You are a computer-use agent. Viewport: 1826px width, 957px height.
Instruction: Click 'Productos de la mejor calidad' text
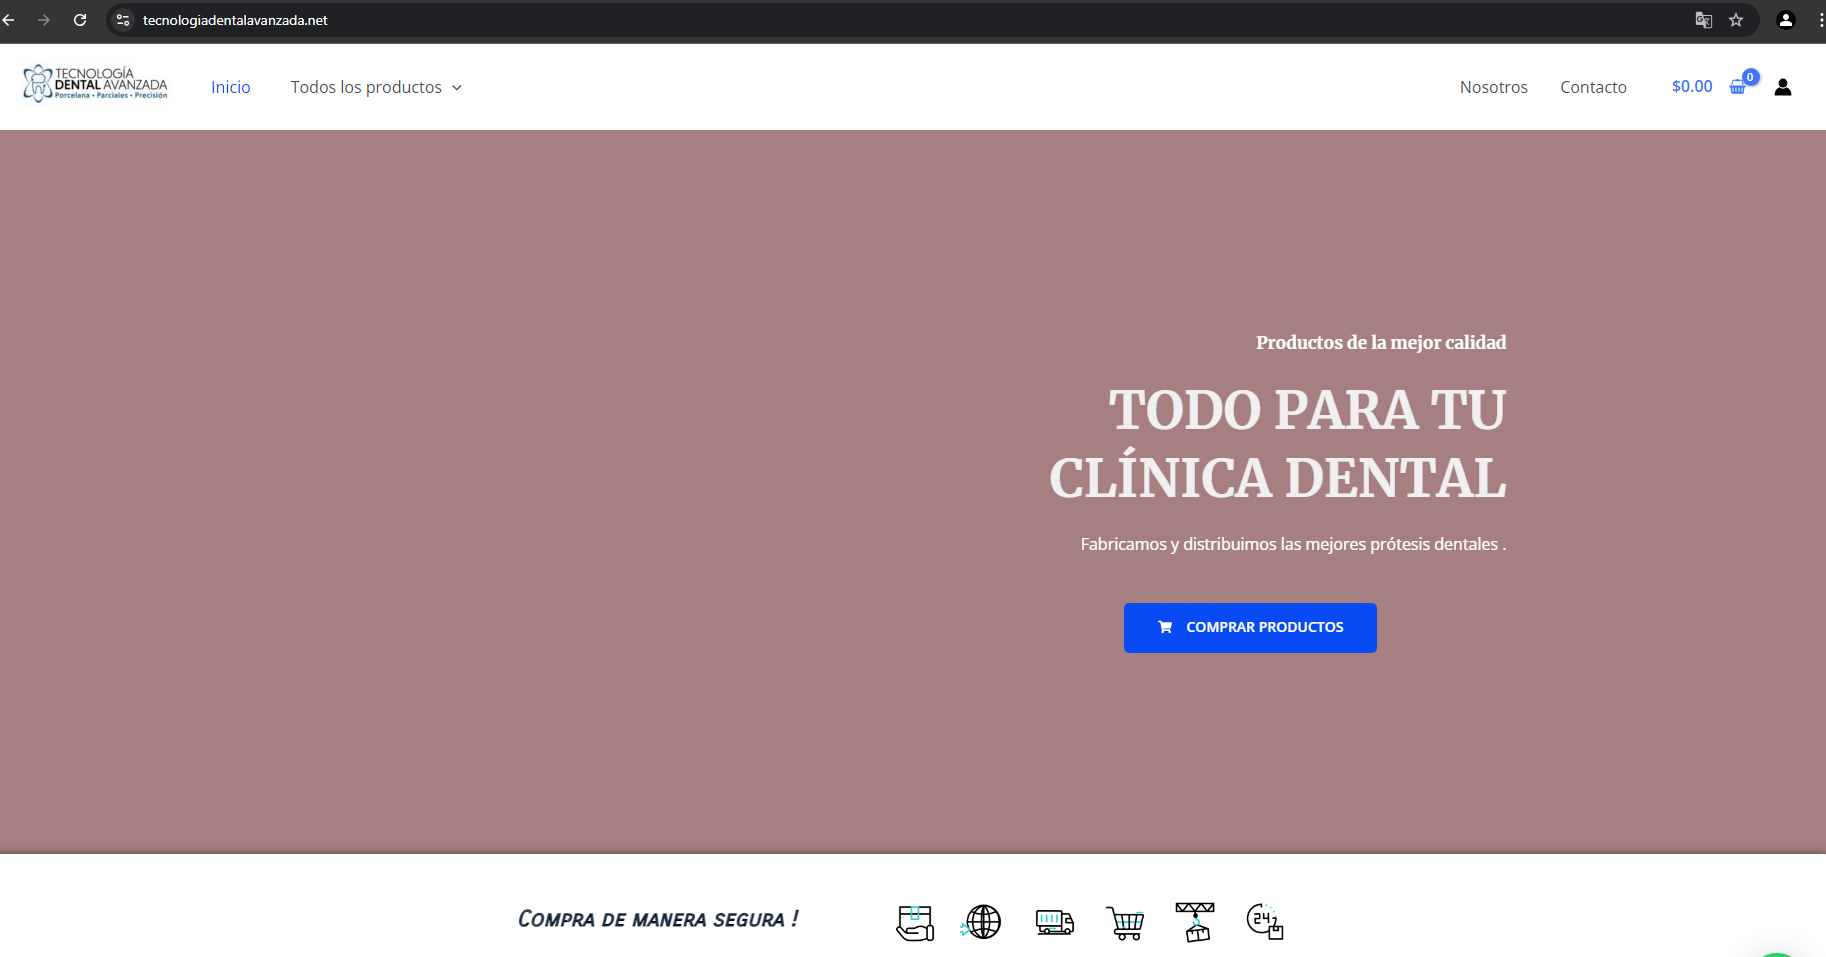[x=1381, y=342]
